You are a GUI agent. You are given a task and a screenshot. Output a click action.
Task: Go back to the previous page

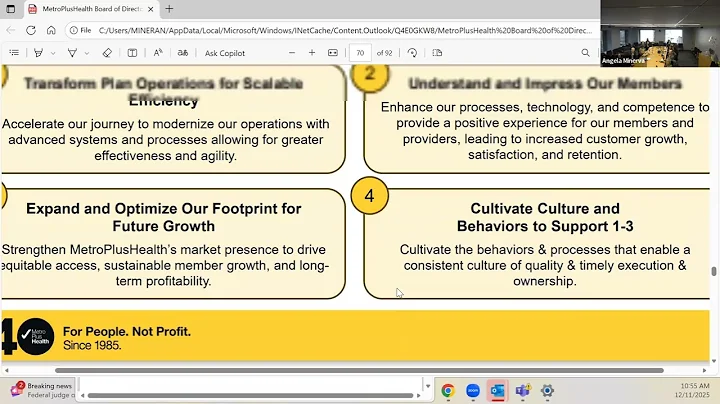pyautogui.click(x=11, y=30)
